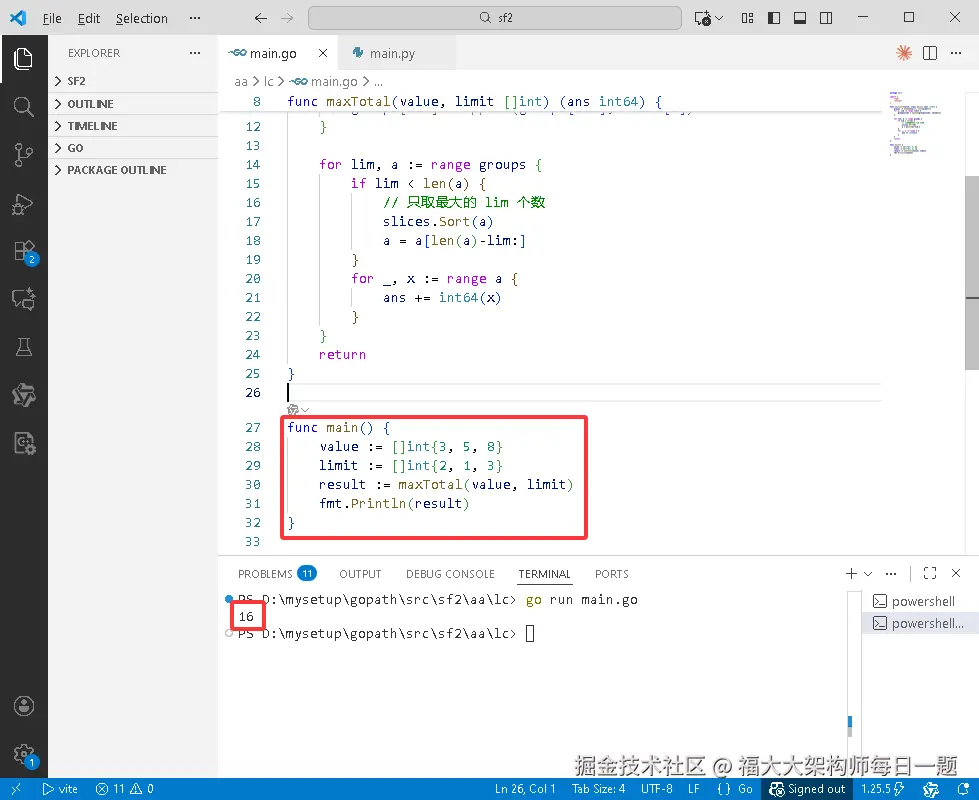Switch to PROBLEMS panel tab

point(277,573)
